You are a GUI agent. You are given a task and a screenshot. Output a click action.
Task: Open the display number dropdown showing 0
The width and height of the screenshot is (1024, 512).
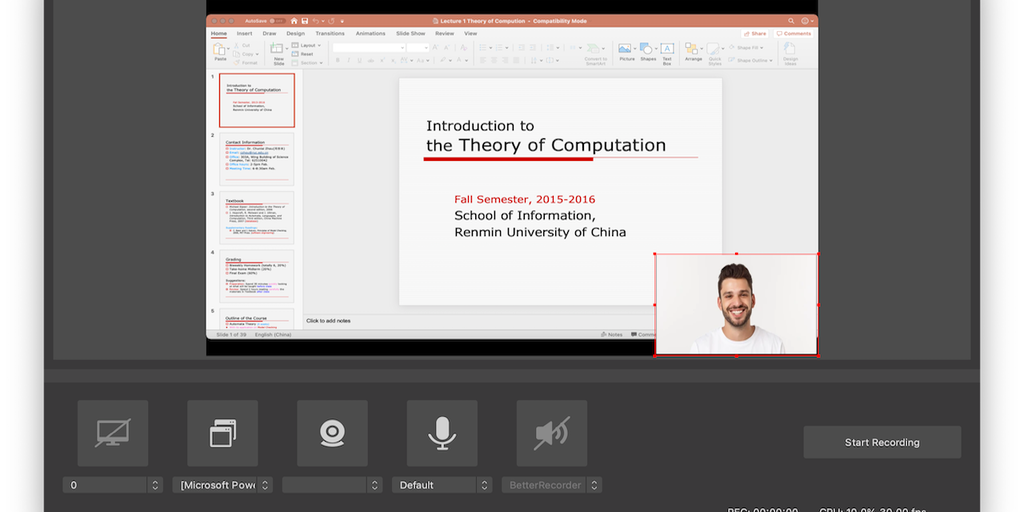point(112,485)
